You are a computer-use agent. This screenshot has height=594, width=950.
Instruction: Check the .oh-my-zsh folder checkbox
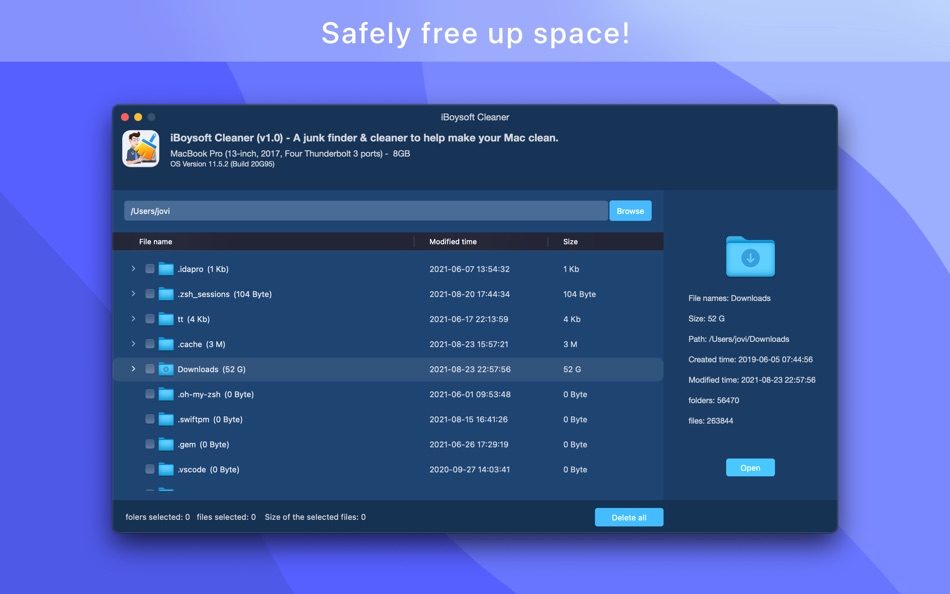click(150, 394)
